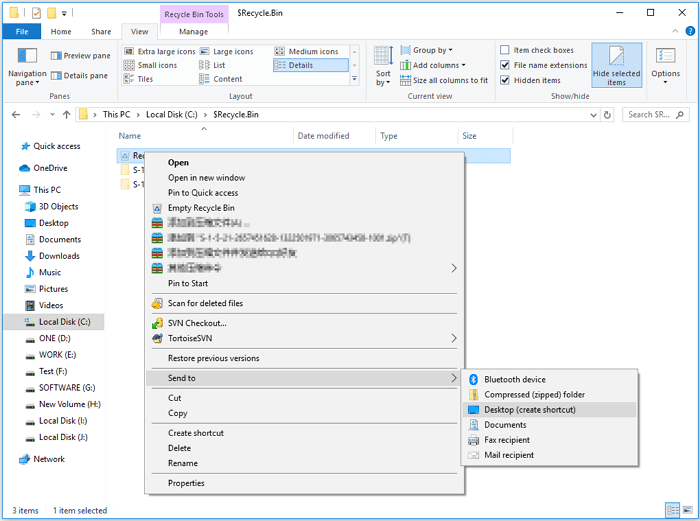700x521 pixels.
Task: Open the Add columns dropdown
Action: (x=437, y=65)
